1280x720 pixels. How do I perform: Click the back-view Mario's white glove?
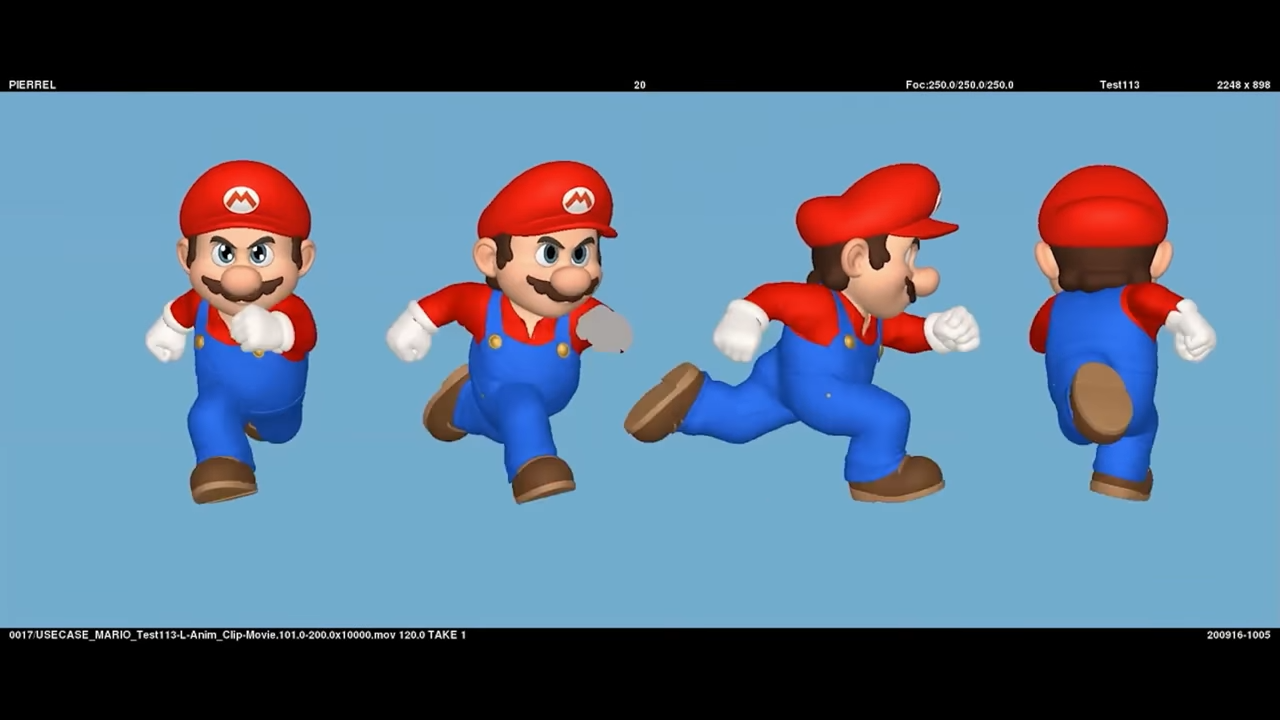1191,331
